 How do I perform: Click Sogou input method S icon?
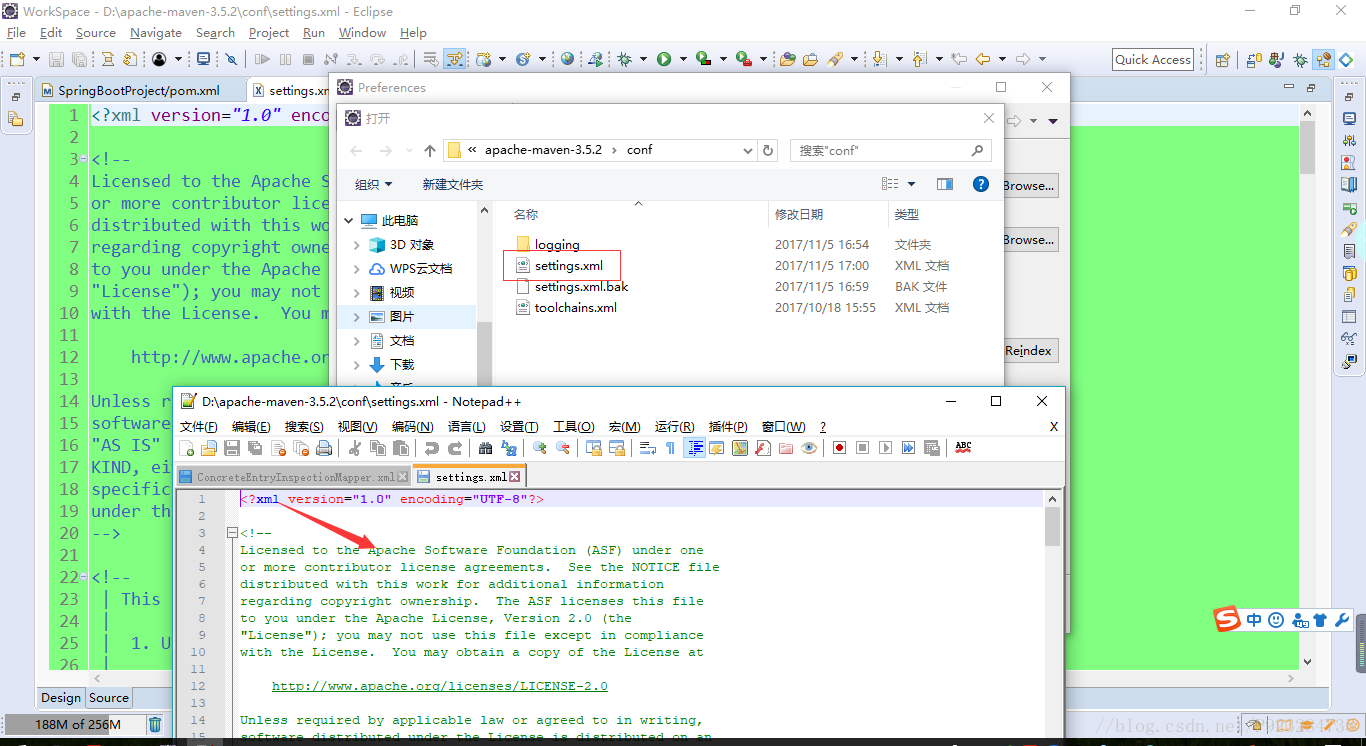(1227, 619)
